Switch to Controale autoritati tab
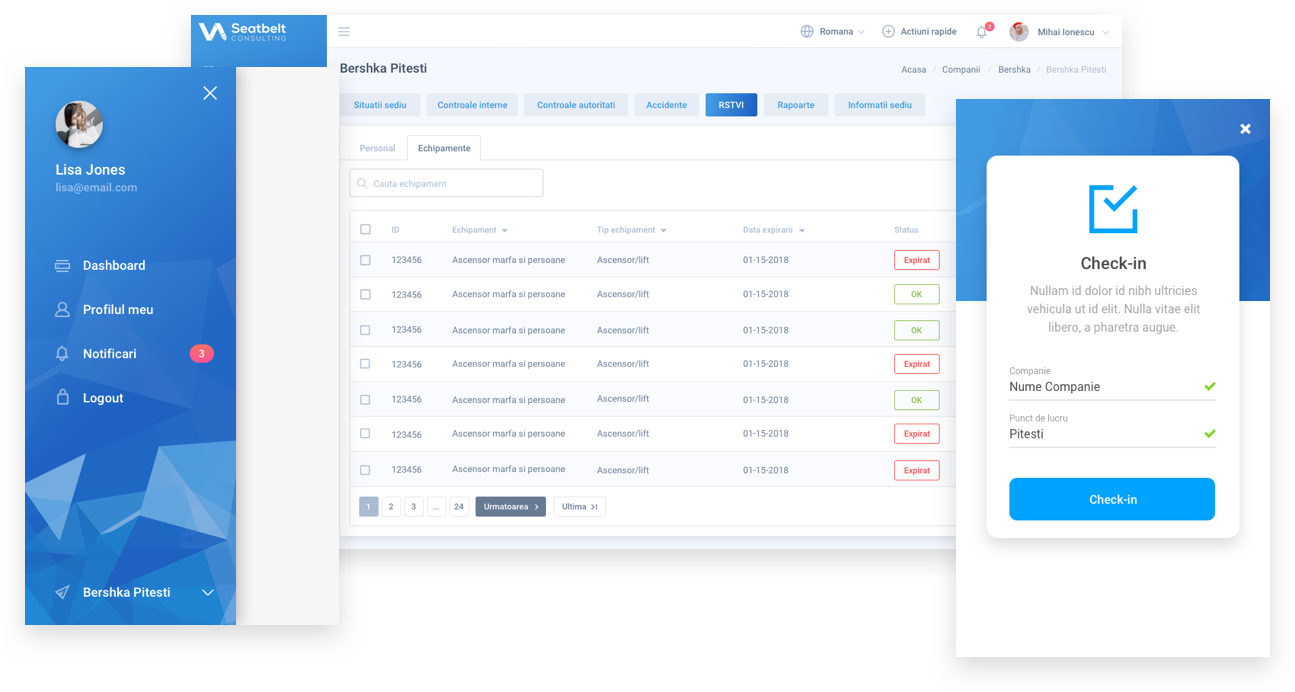Screen dimensions: 1295x692 (576, 105)
